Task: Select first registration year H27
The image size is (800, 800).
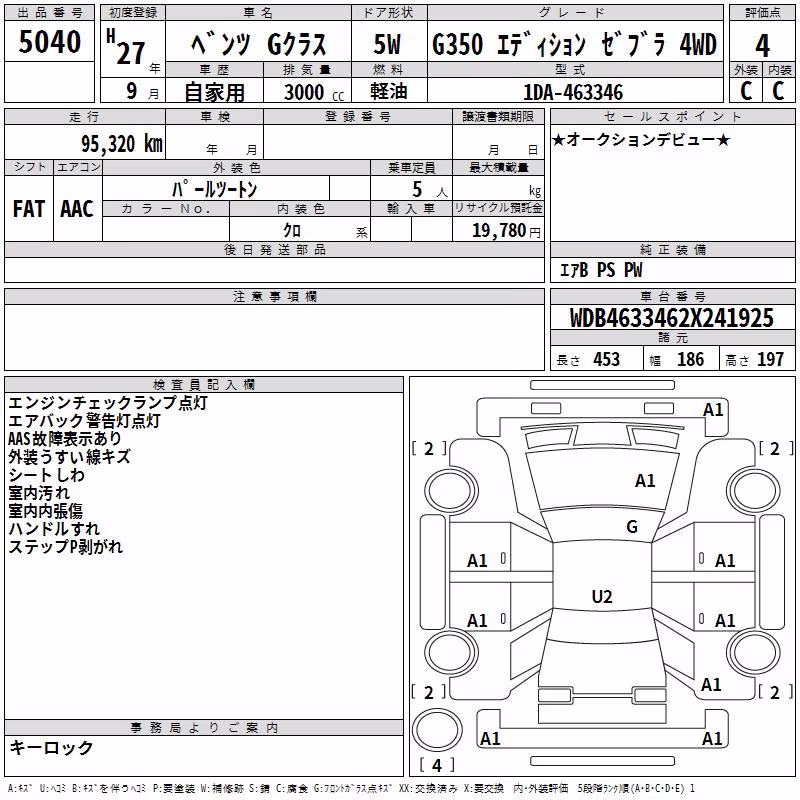Action: pos(127,47)
